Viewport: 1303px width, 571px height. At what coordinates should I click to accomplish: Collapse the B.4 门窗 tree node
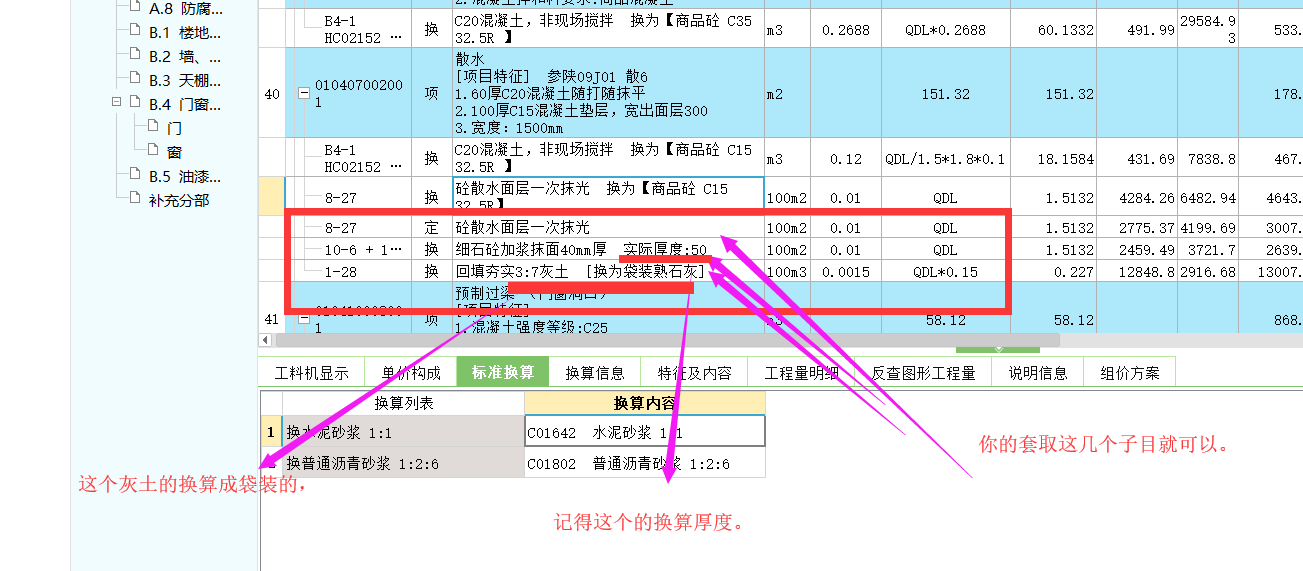coord(117,103)
